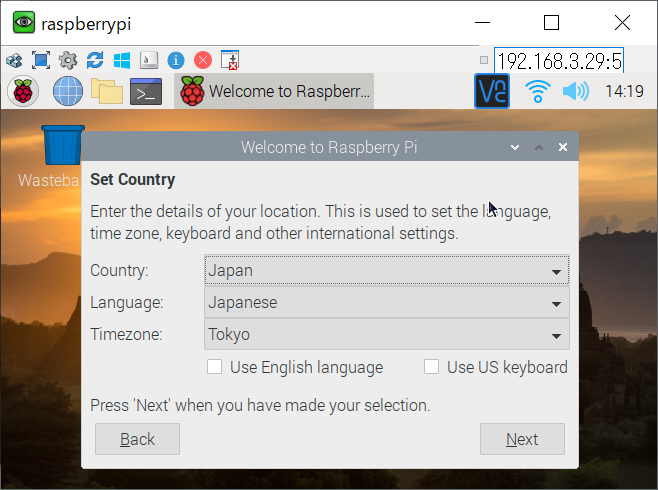
Task: Select Welcome to Raspberry Pi taskbar entry
Action: click(x=274, y=91)
